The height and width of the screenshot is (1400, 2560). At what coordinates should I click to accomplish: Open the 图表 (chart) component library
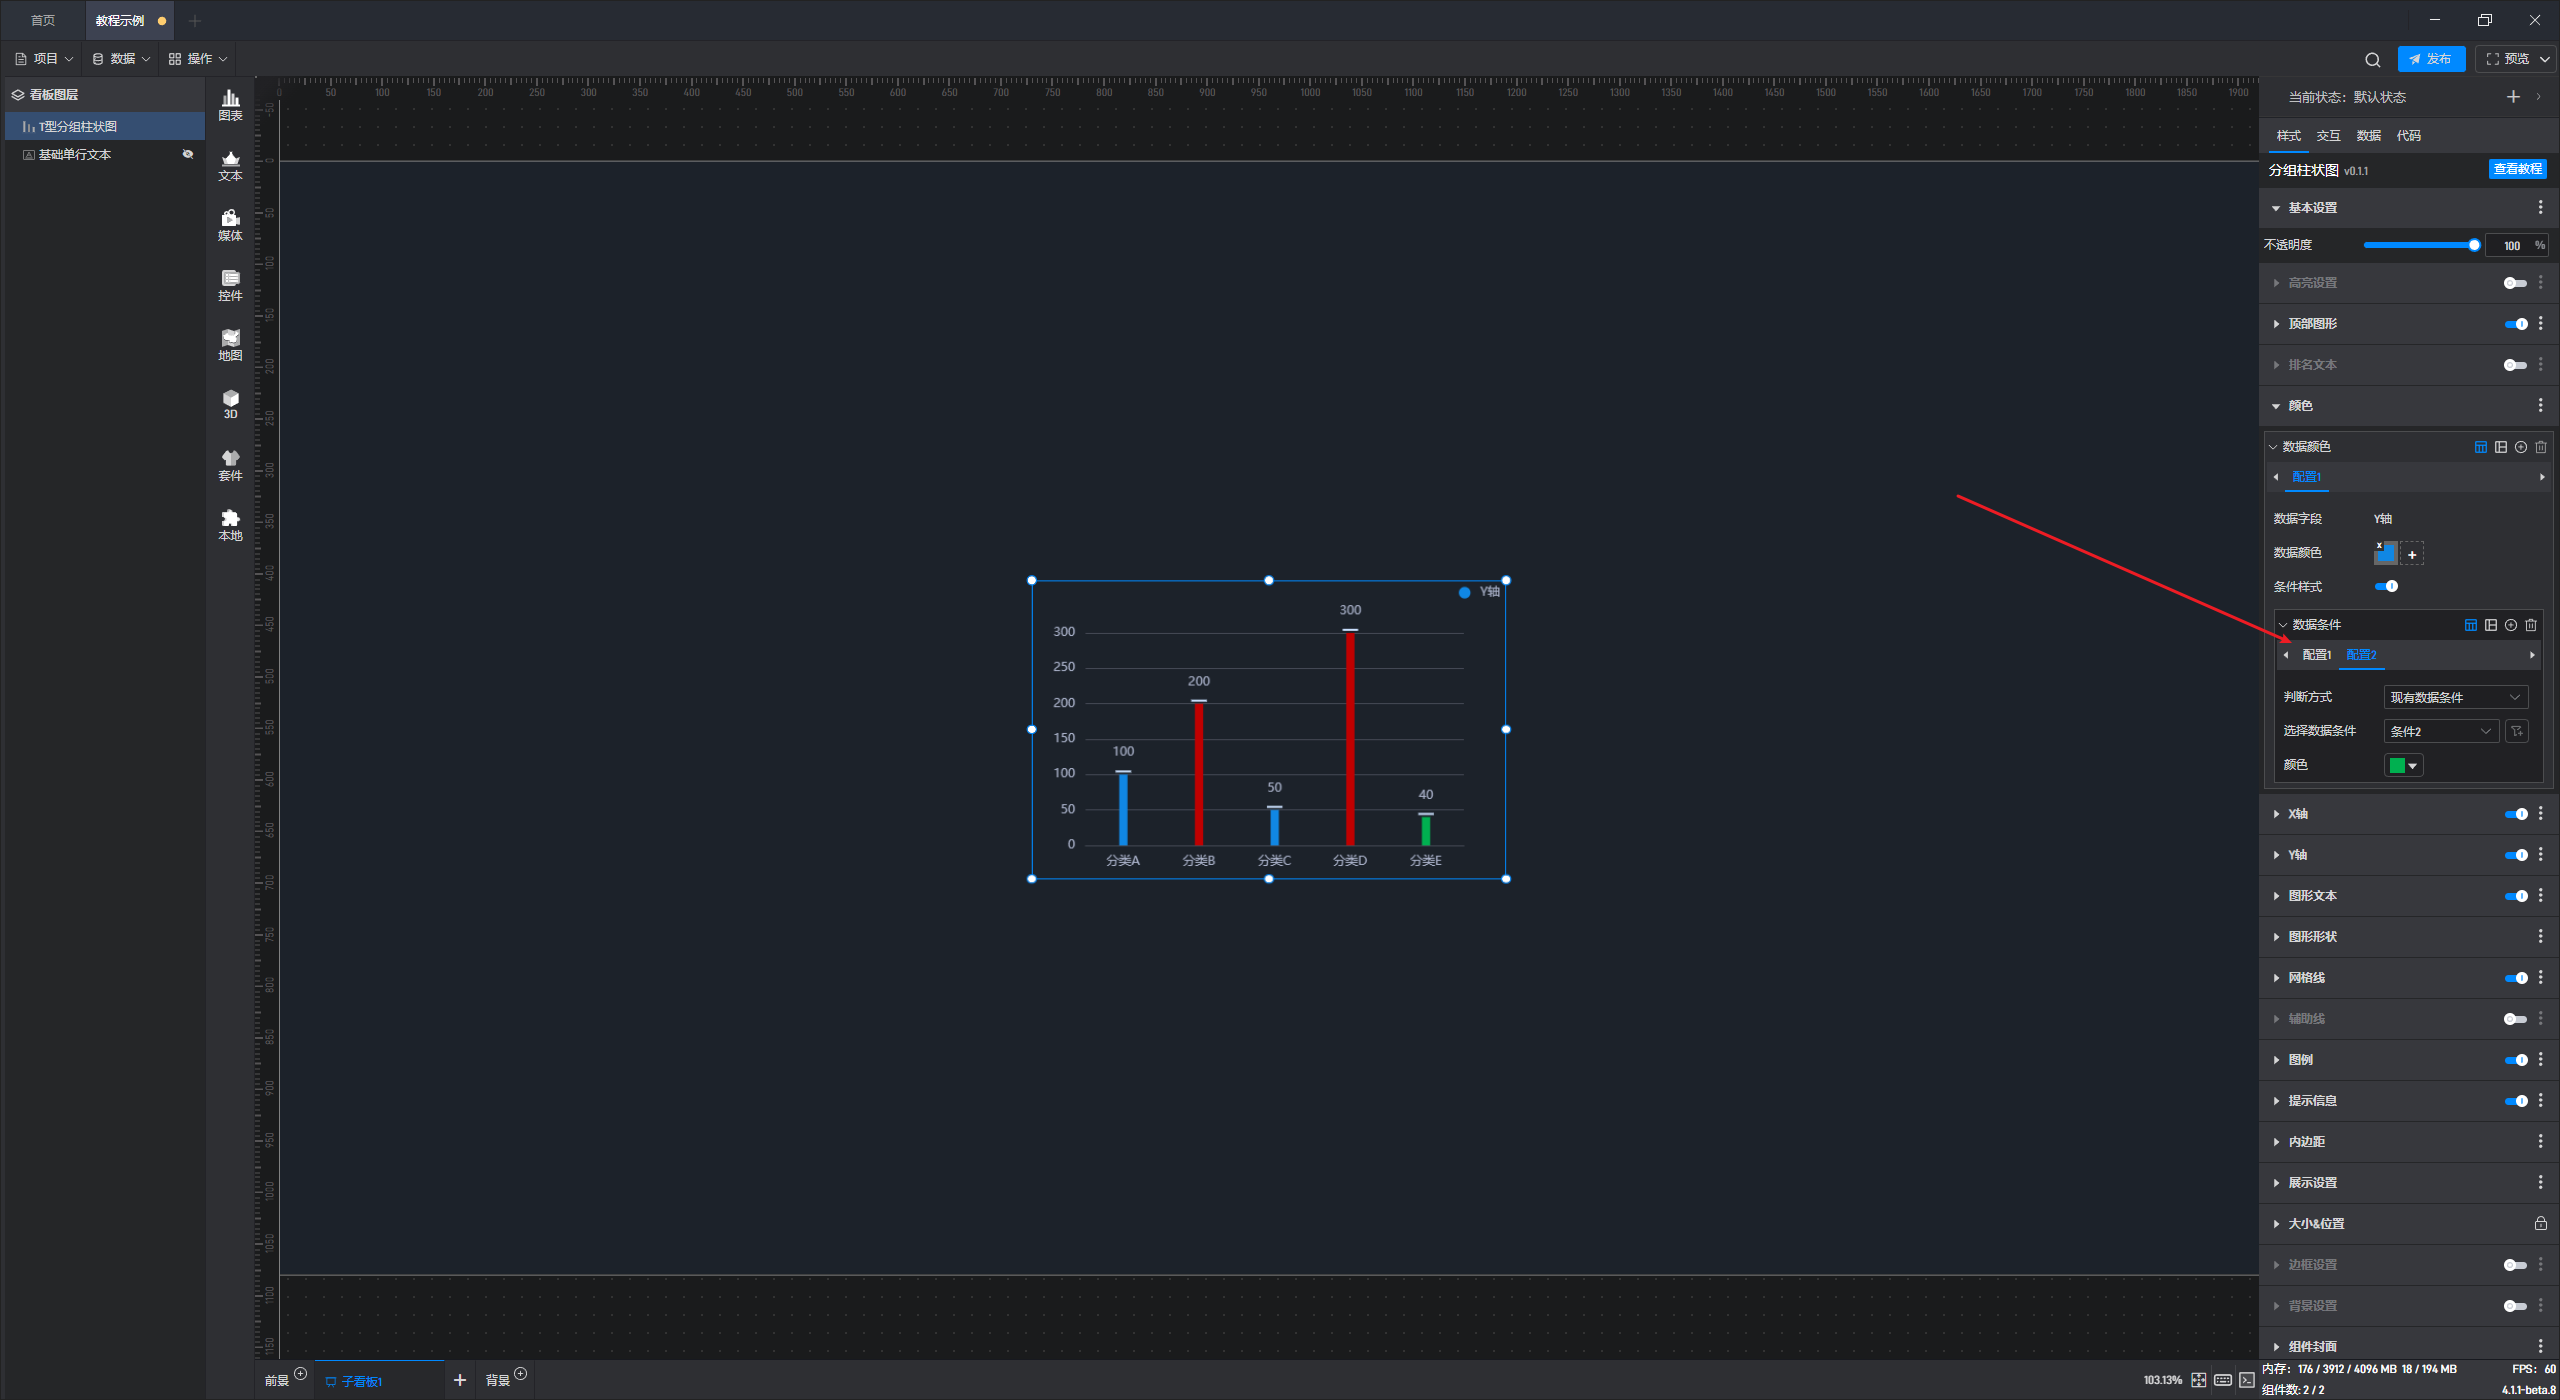[x=230, y=104]
